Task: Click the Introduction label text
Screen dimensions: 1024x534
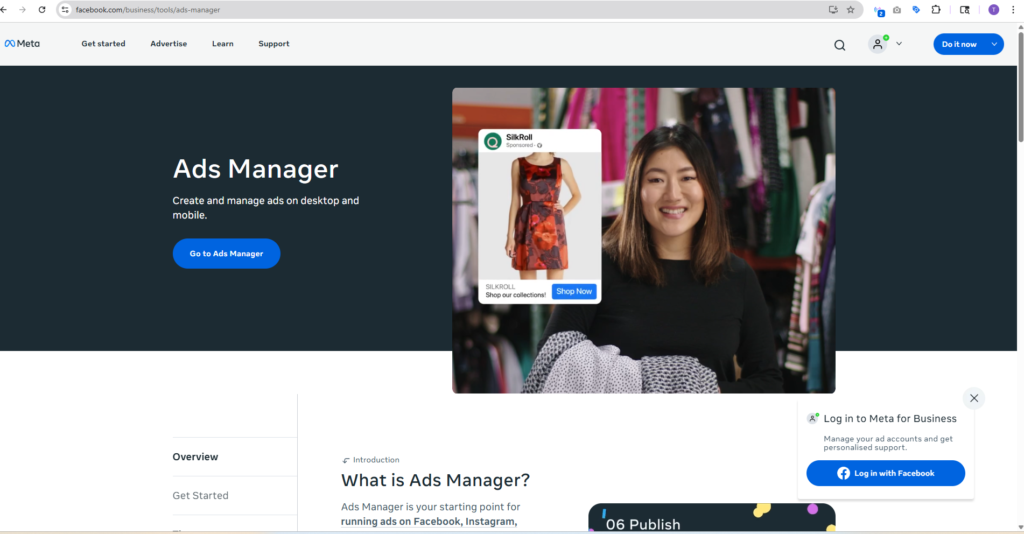Action: click(x=376, y=460)
